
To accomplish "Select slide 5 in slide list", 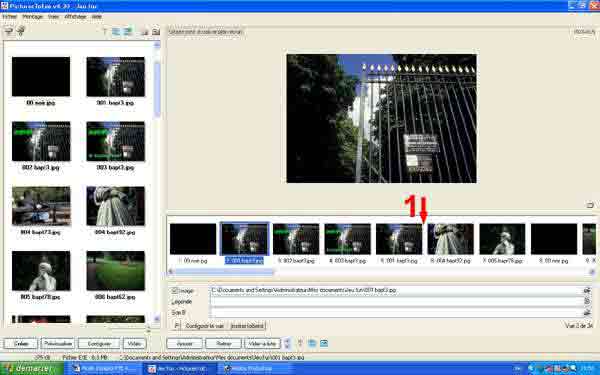I will 399,239.
